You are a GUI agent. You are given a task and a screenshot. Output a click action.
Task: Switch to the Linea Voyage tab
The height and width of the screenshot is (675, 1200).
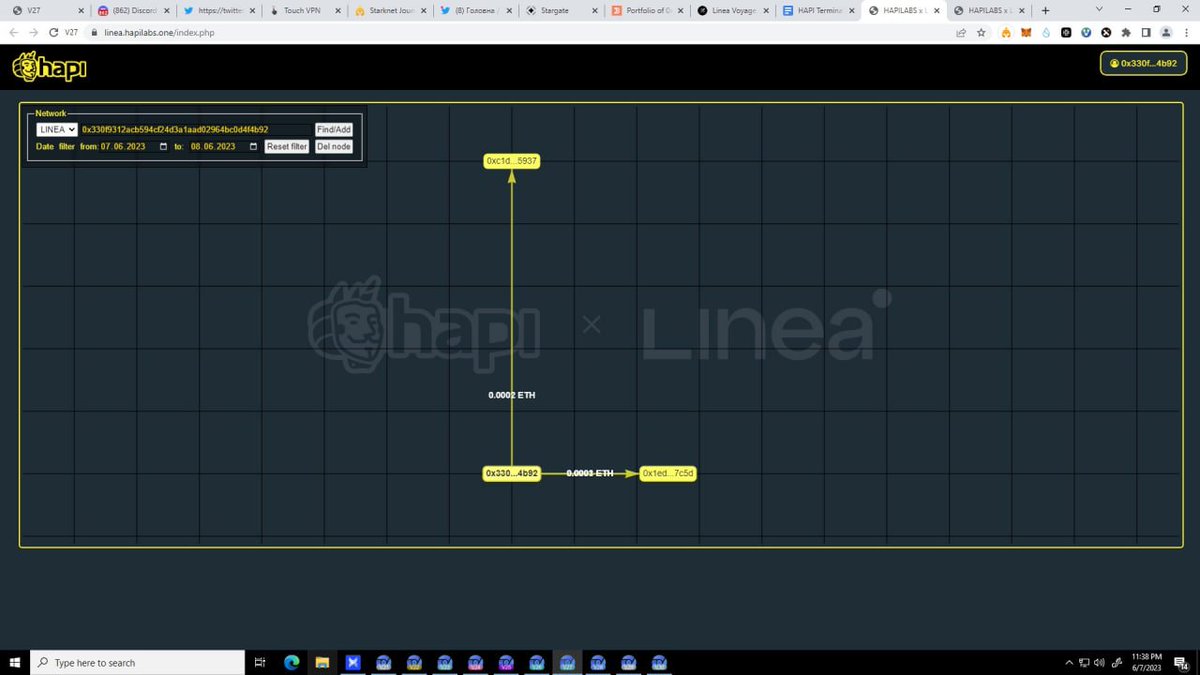pos(733,10)
